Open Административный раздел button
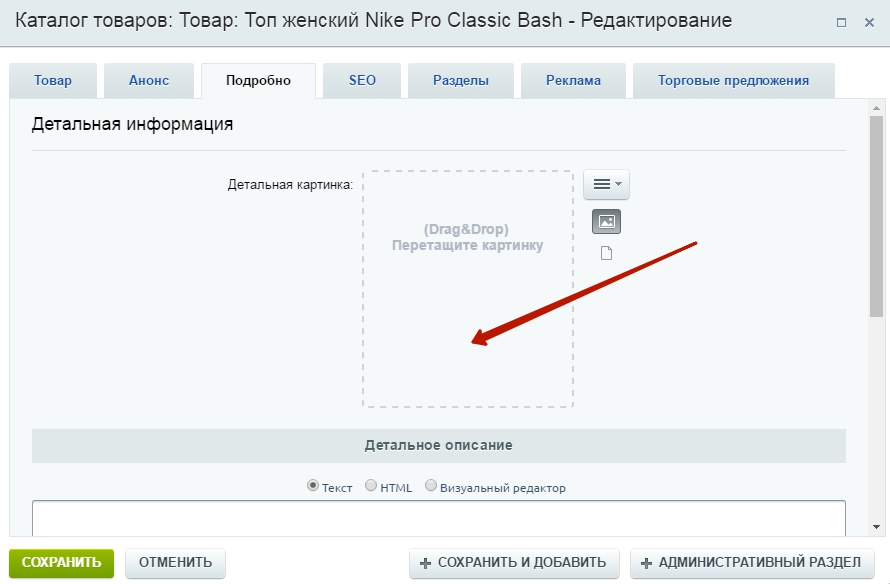 (x=751, y=563)
